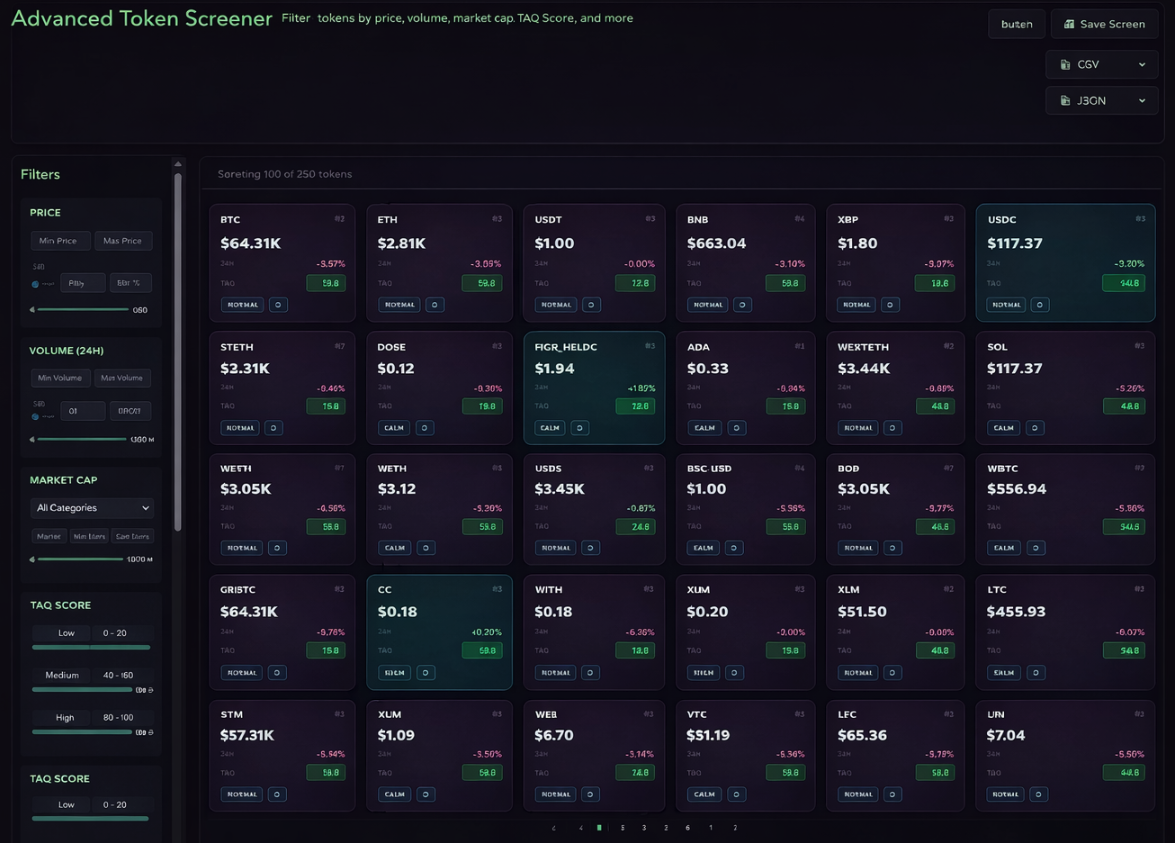Click the circle icon on the FIGR_HELDC card
Image resolution: width=1175 pixels, height=843 pixels.
578,427
